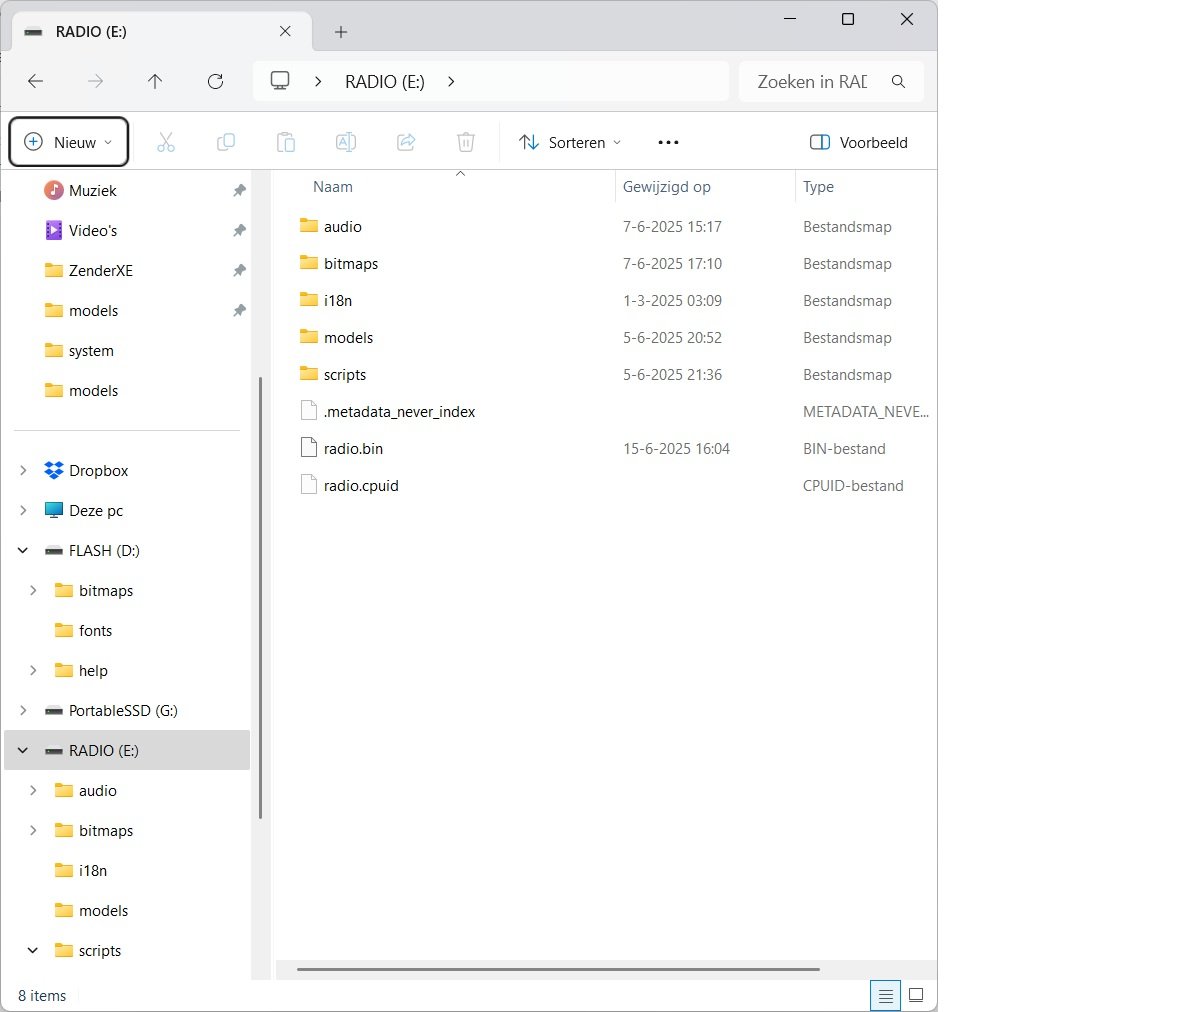Click RADIO (E:) in address breadcrumb
Image resolution: width=1188 pixels, height=1012 pixels.
(x=385, y=82)
